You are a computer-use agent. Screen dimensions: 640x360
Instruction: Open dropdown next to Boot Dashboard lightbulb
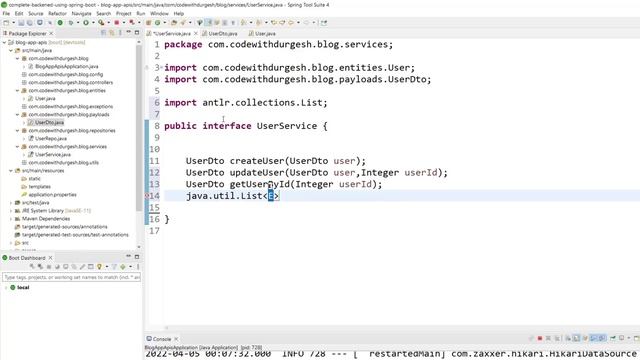pyautogui.click(x=107, y=267)
